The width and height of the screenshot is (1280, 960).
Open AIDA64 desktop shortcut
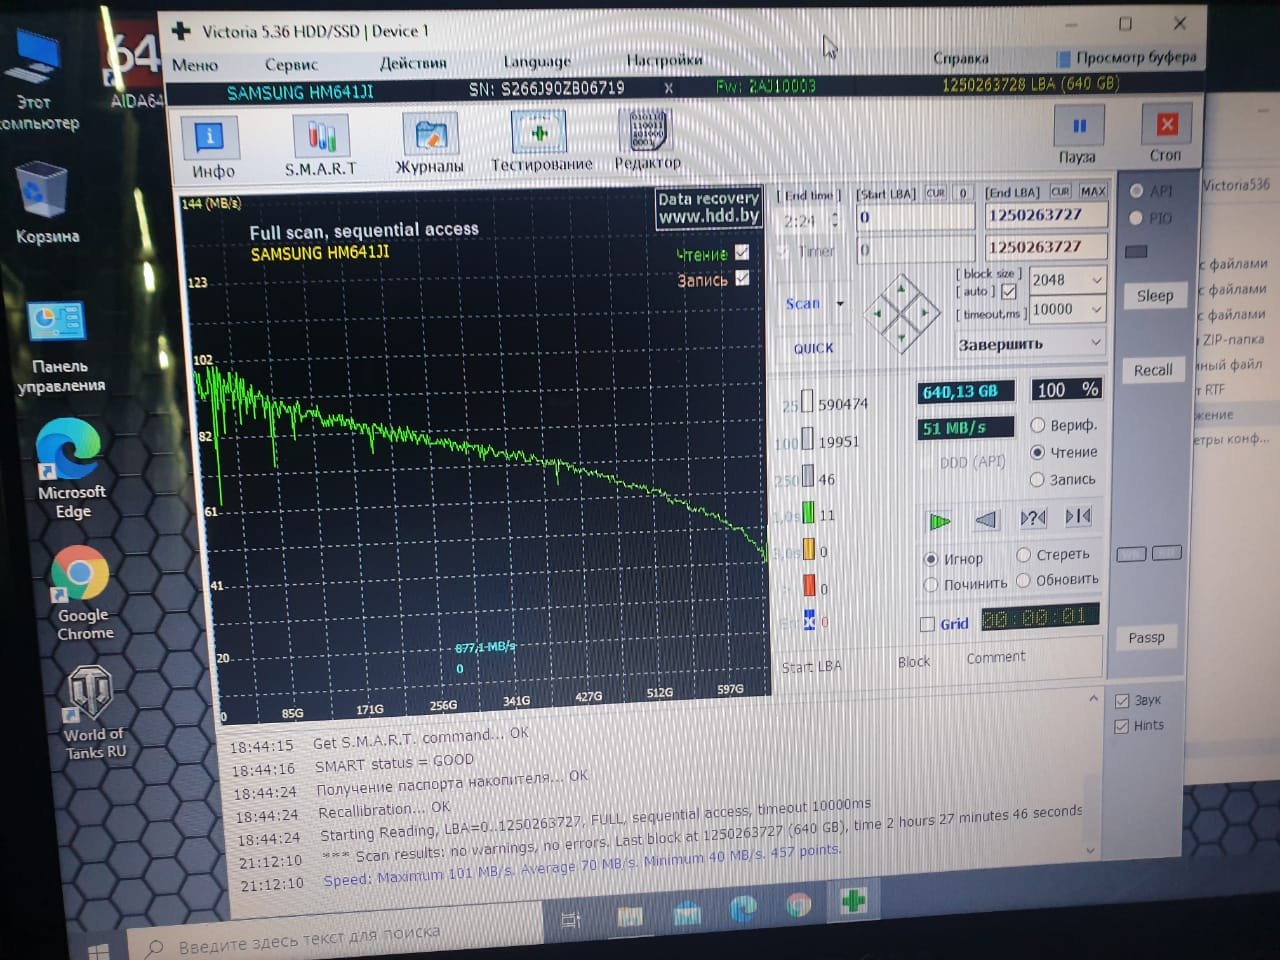coord(134,66)
